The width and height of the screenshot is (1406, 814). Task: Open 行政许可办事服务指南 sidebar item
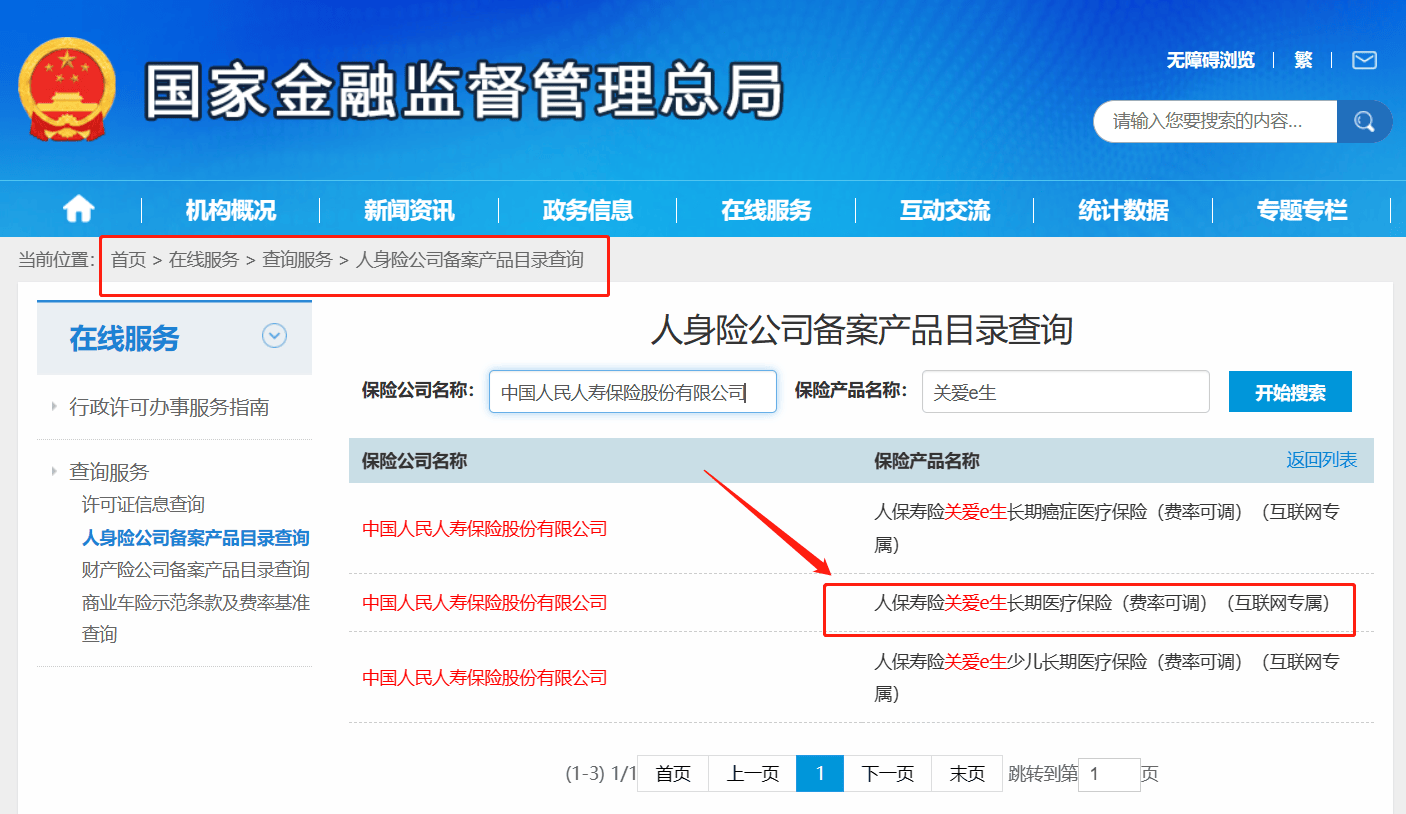tap(169, 407)
